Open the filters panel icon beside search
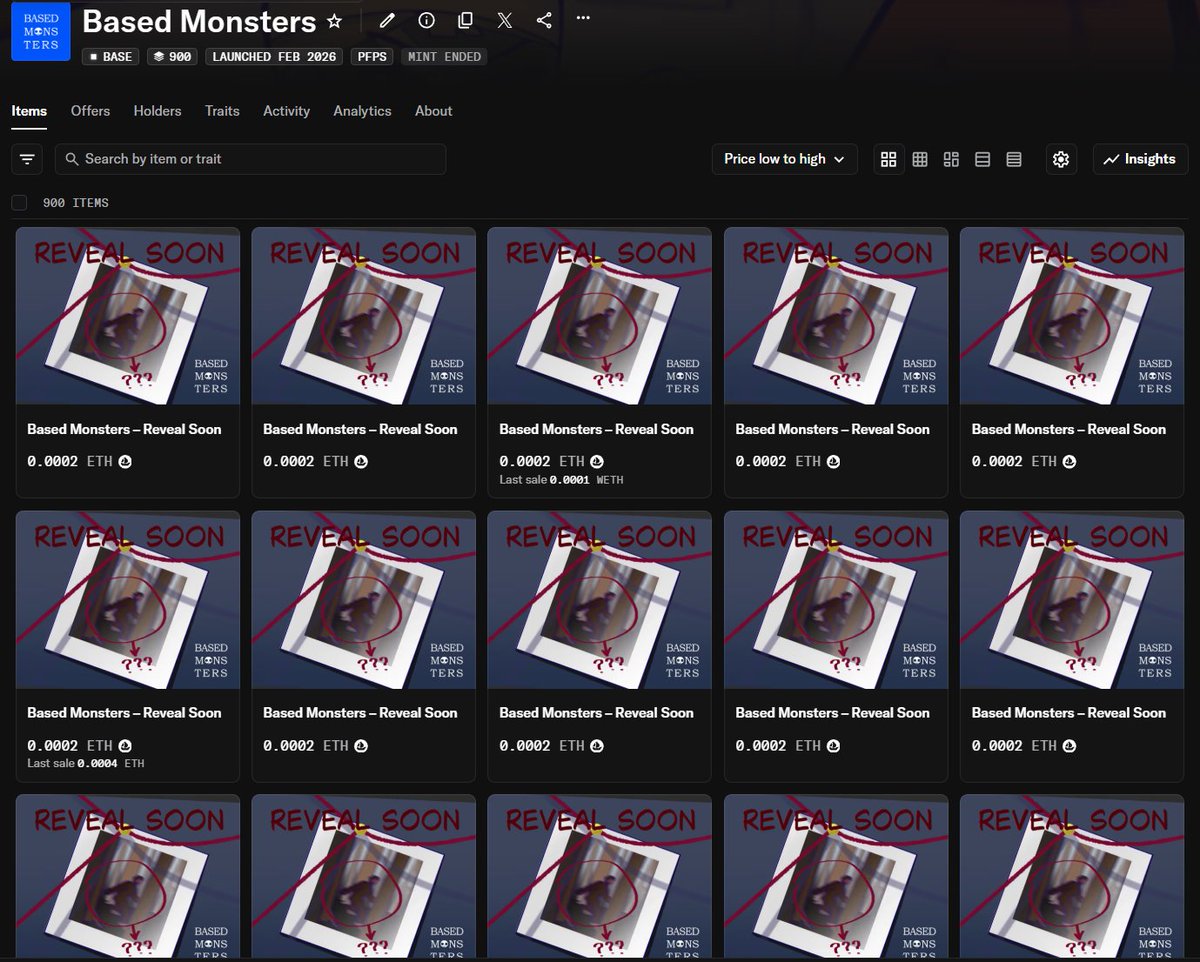The image size is (1200, 962). [x=27, y=159]
